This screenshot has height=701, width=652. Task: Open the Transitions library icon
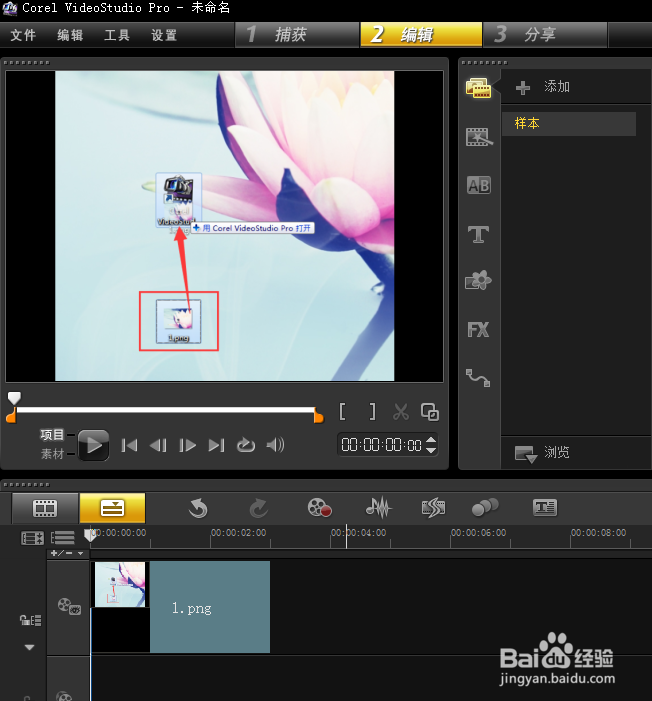tap(478, 137)
